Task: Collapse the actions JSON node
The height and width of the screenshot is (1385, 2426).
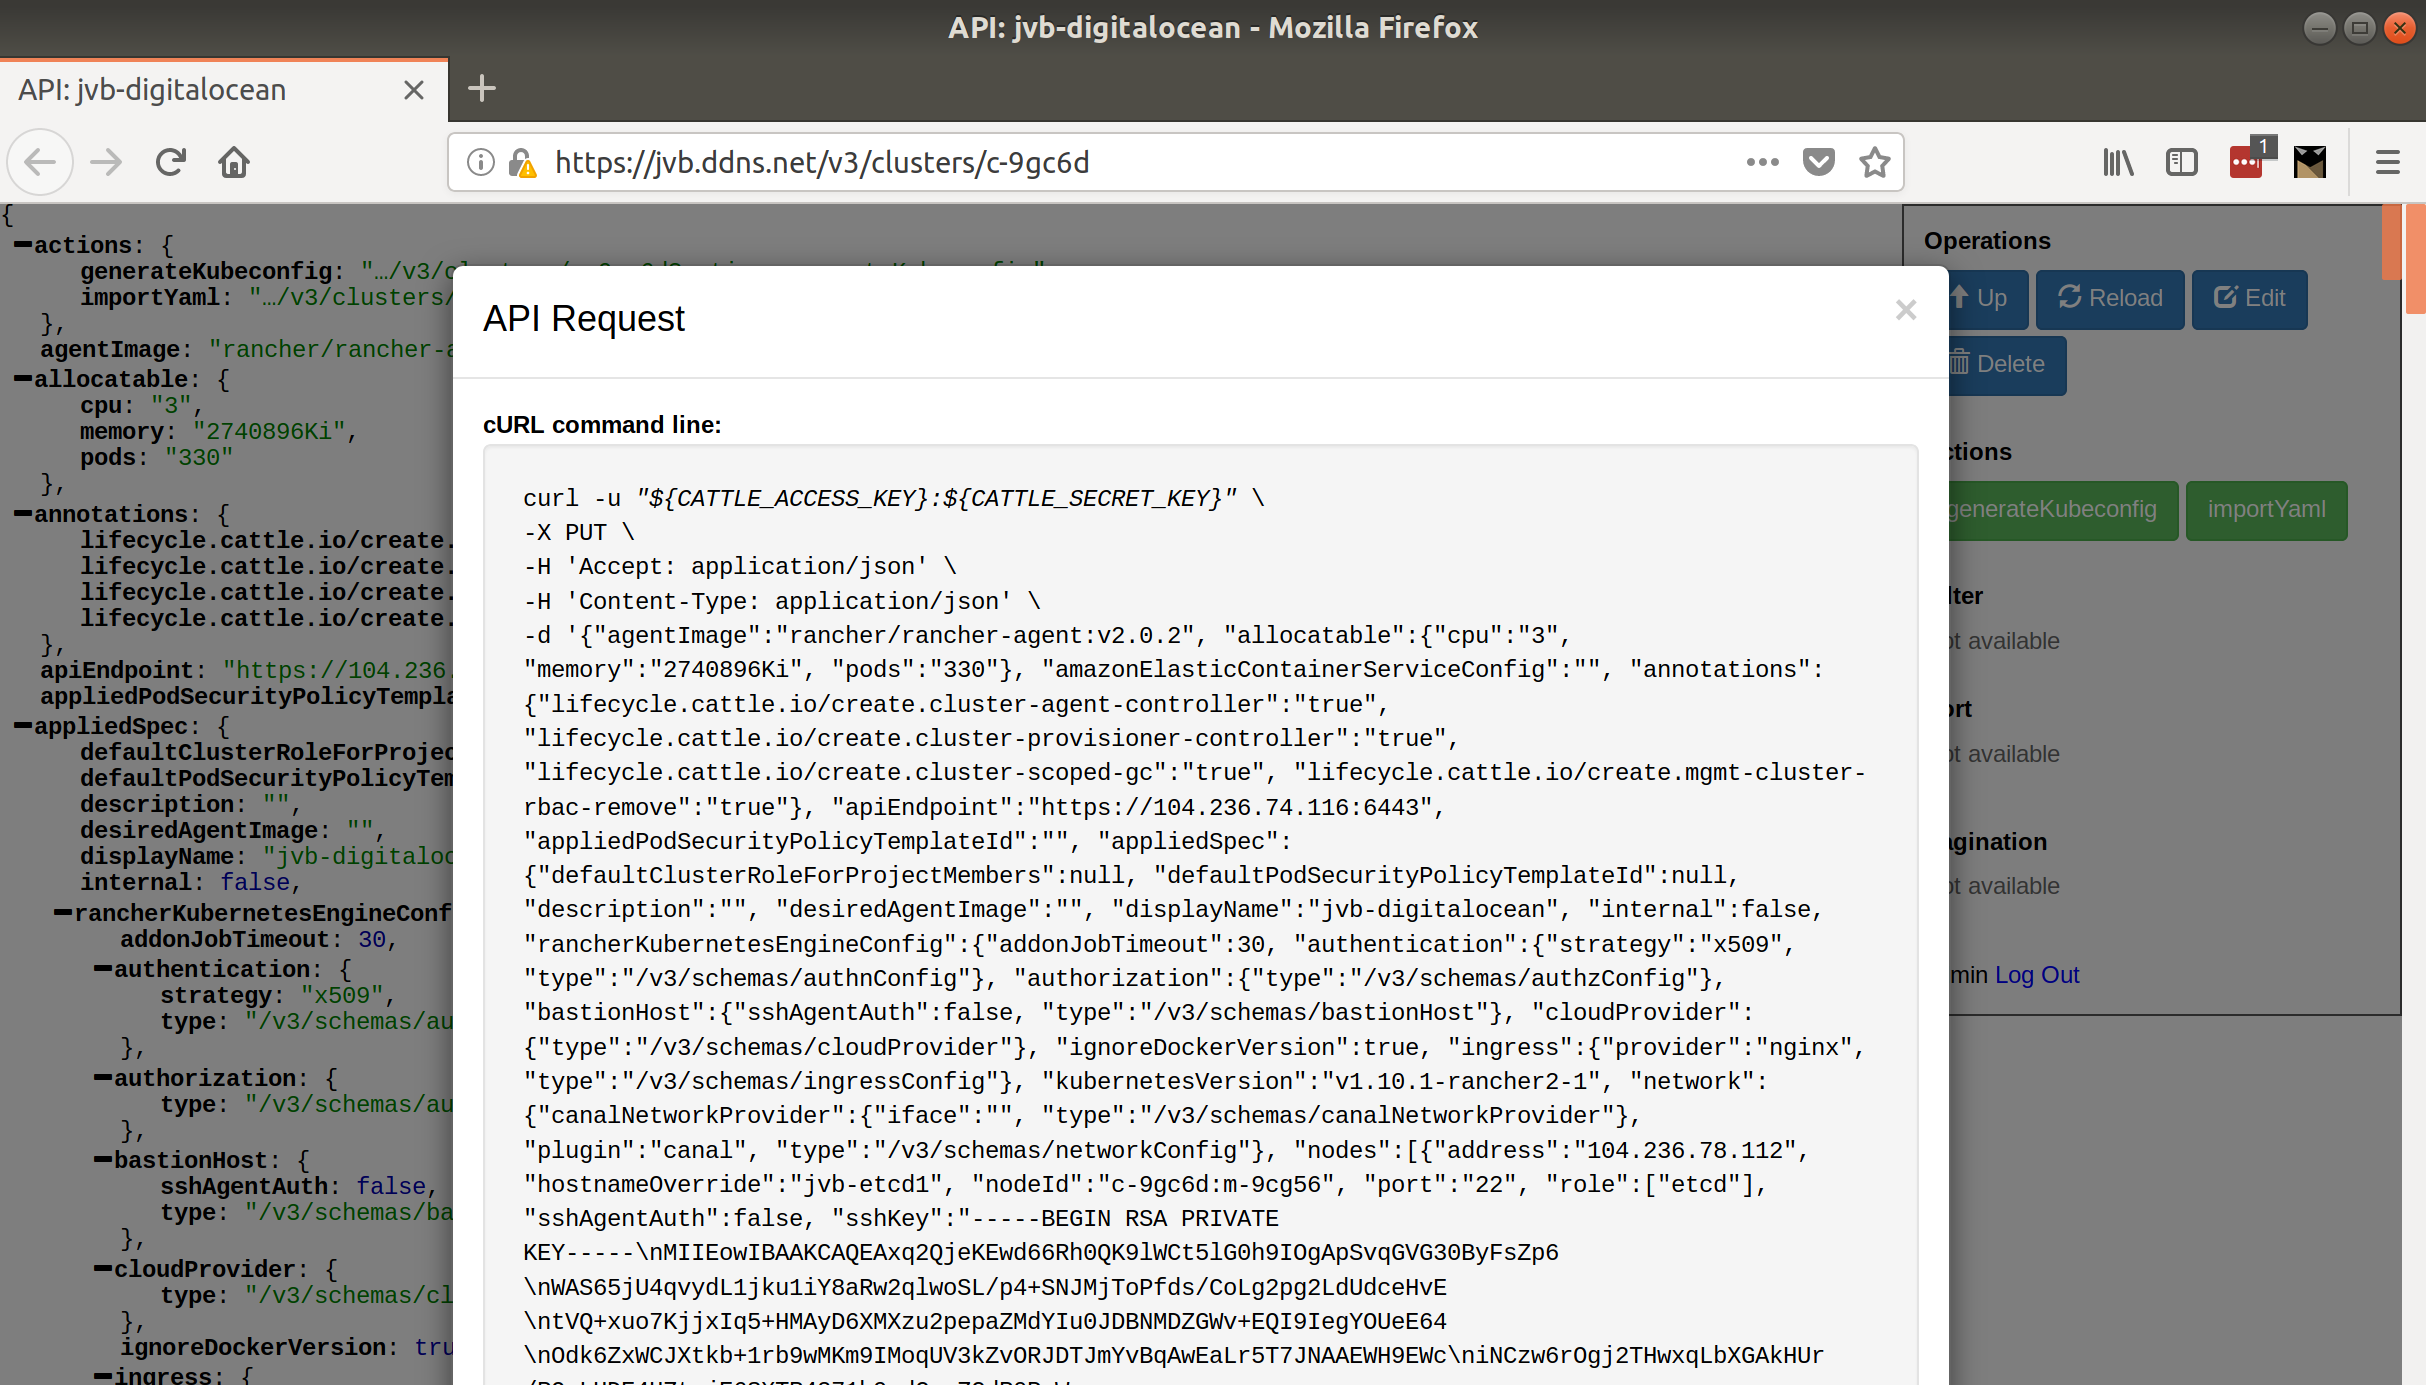Action: 22,245
